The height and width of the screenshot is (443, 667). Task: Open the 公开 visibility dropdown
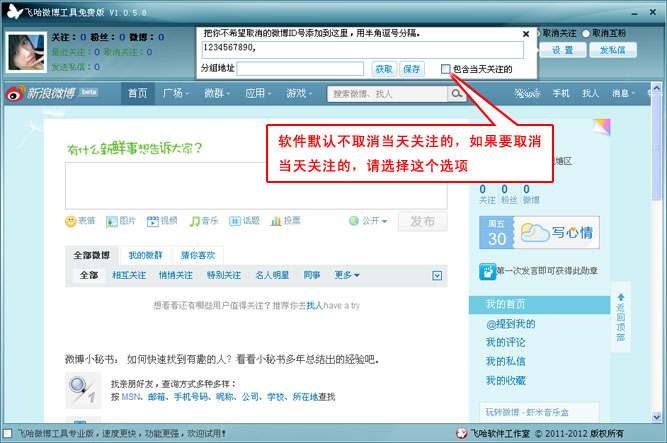pos(368,221)
